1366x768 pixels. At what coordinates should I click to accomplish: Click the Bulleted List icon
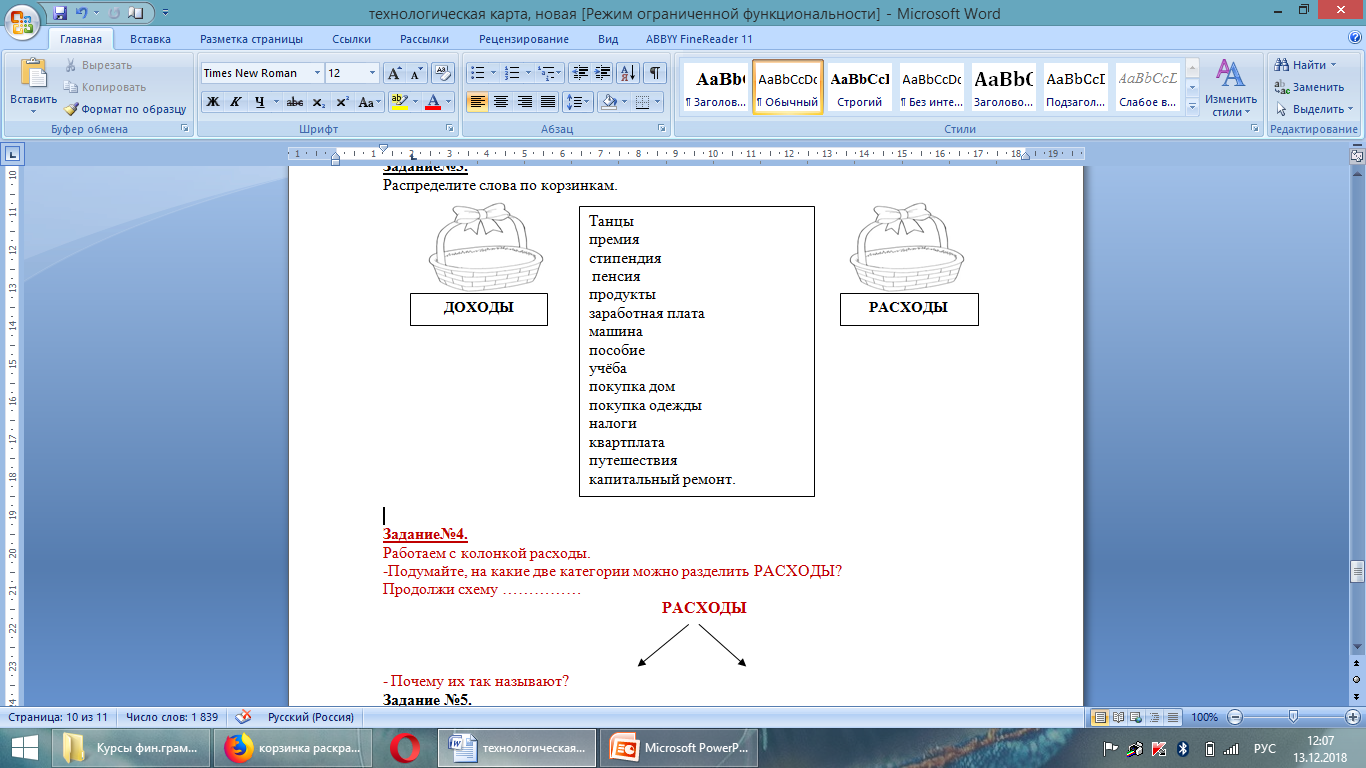coord(477,73)
